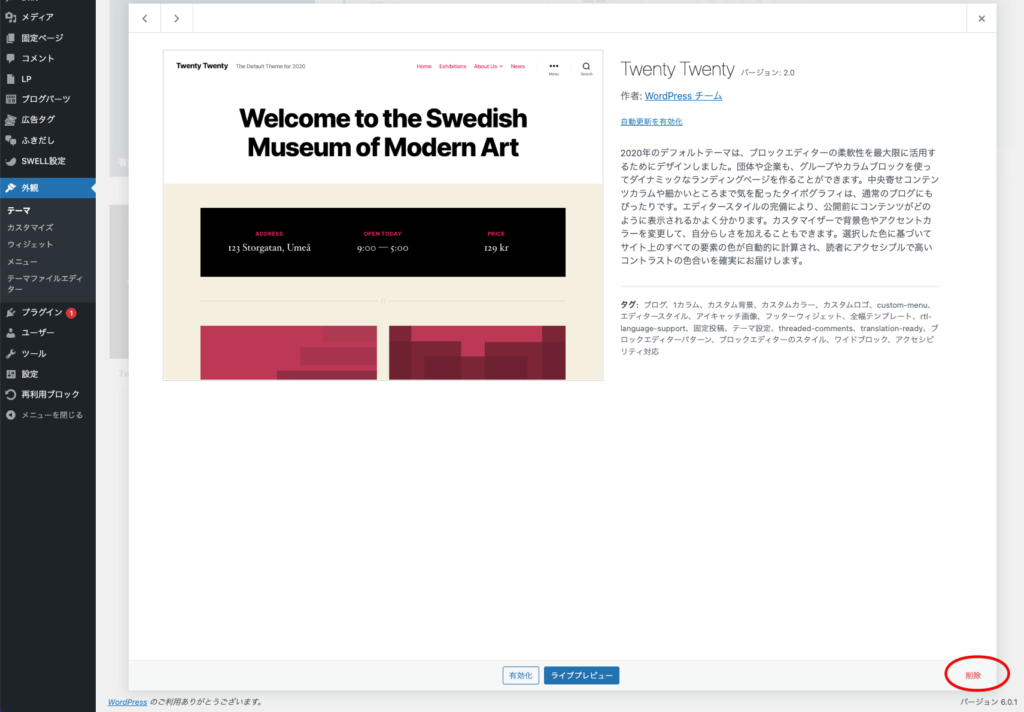This screenshot has width=1024, height=712.
Task: Click the 広告タグ icon in sidebar
Action: 10,120
